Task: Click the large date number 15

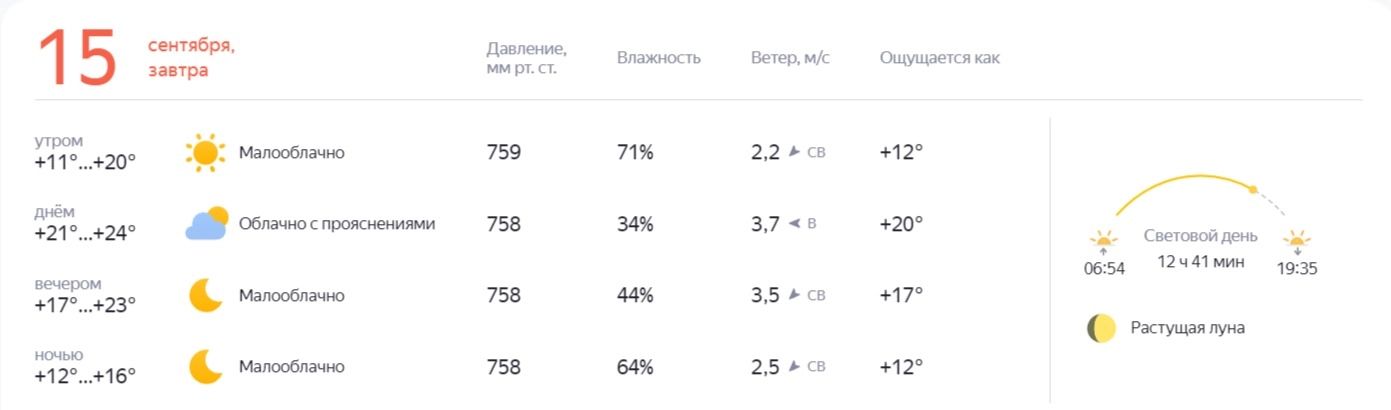Action: [x=77, y=58]
